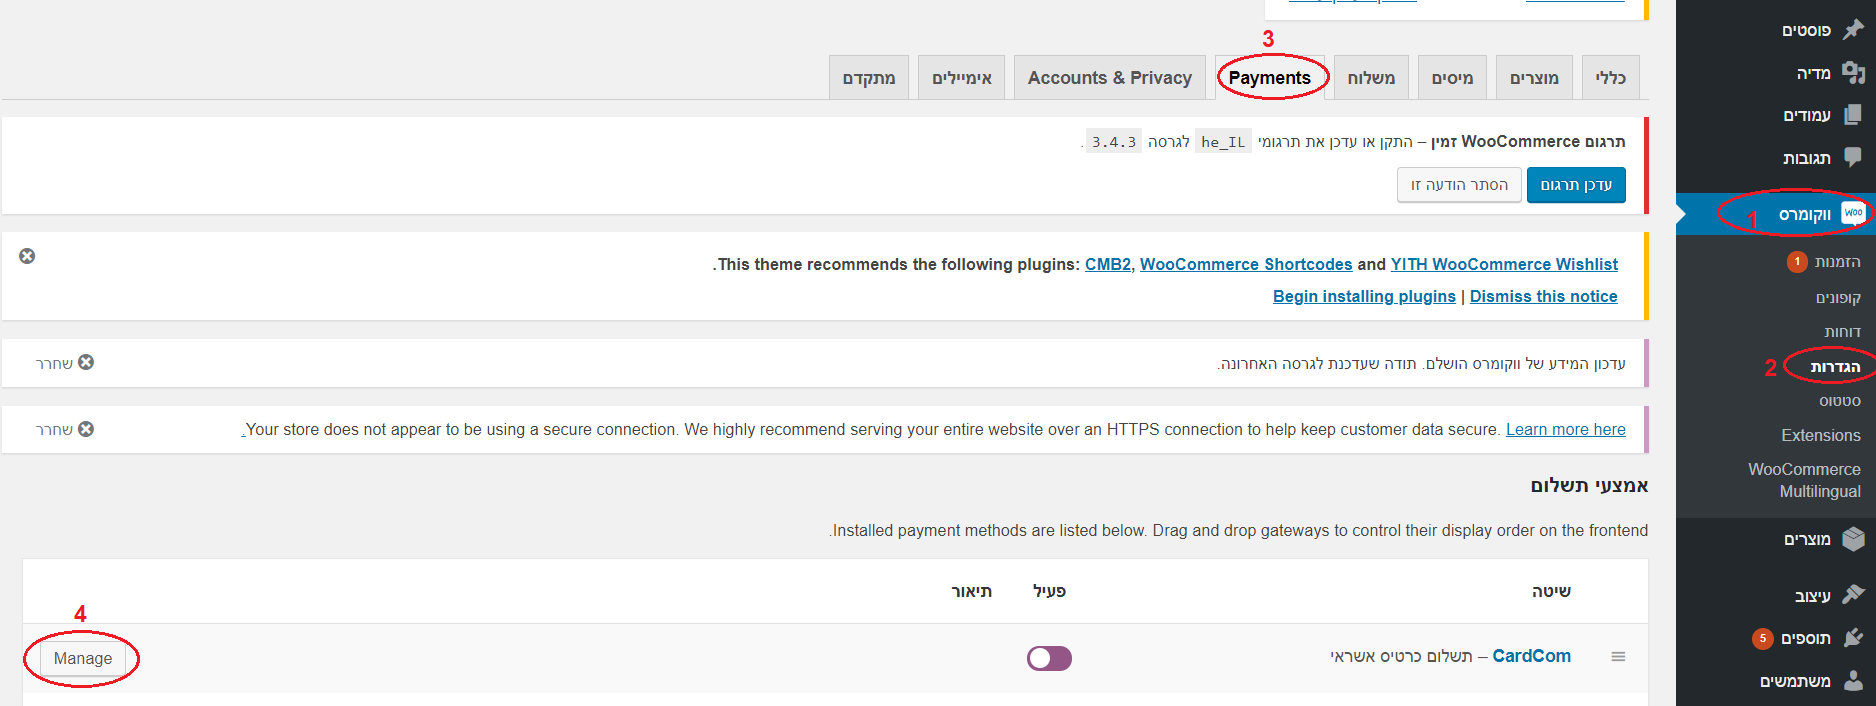Switch to the Accounts & Privacy tab

tap(1109, 78)
